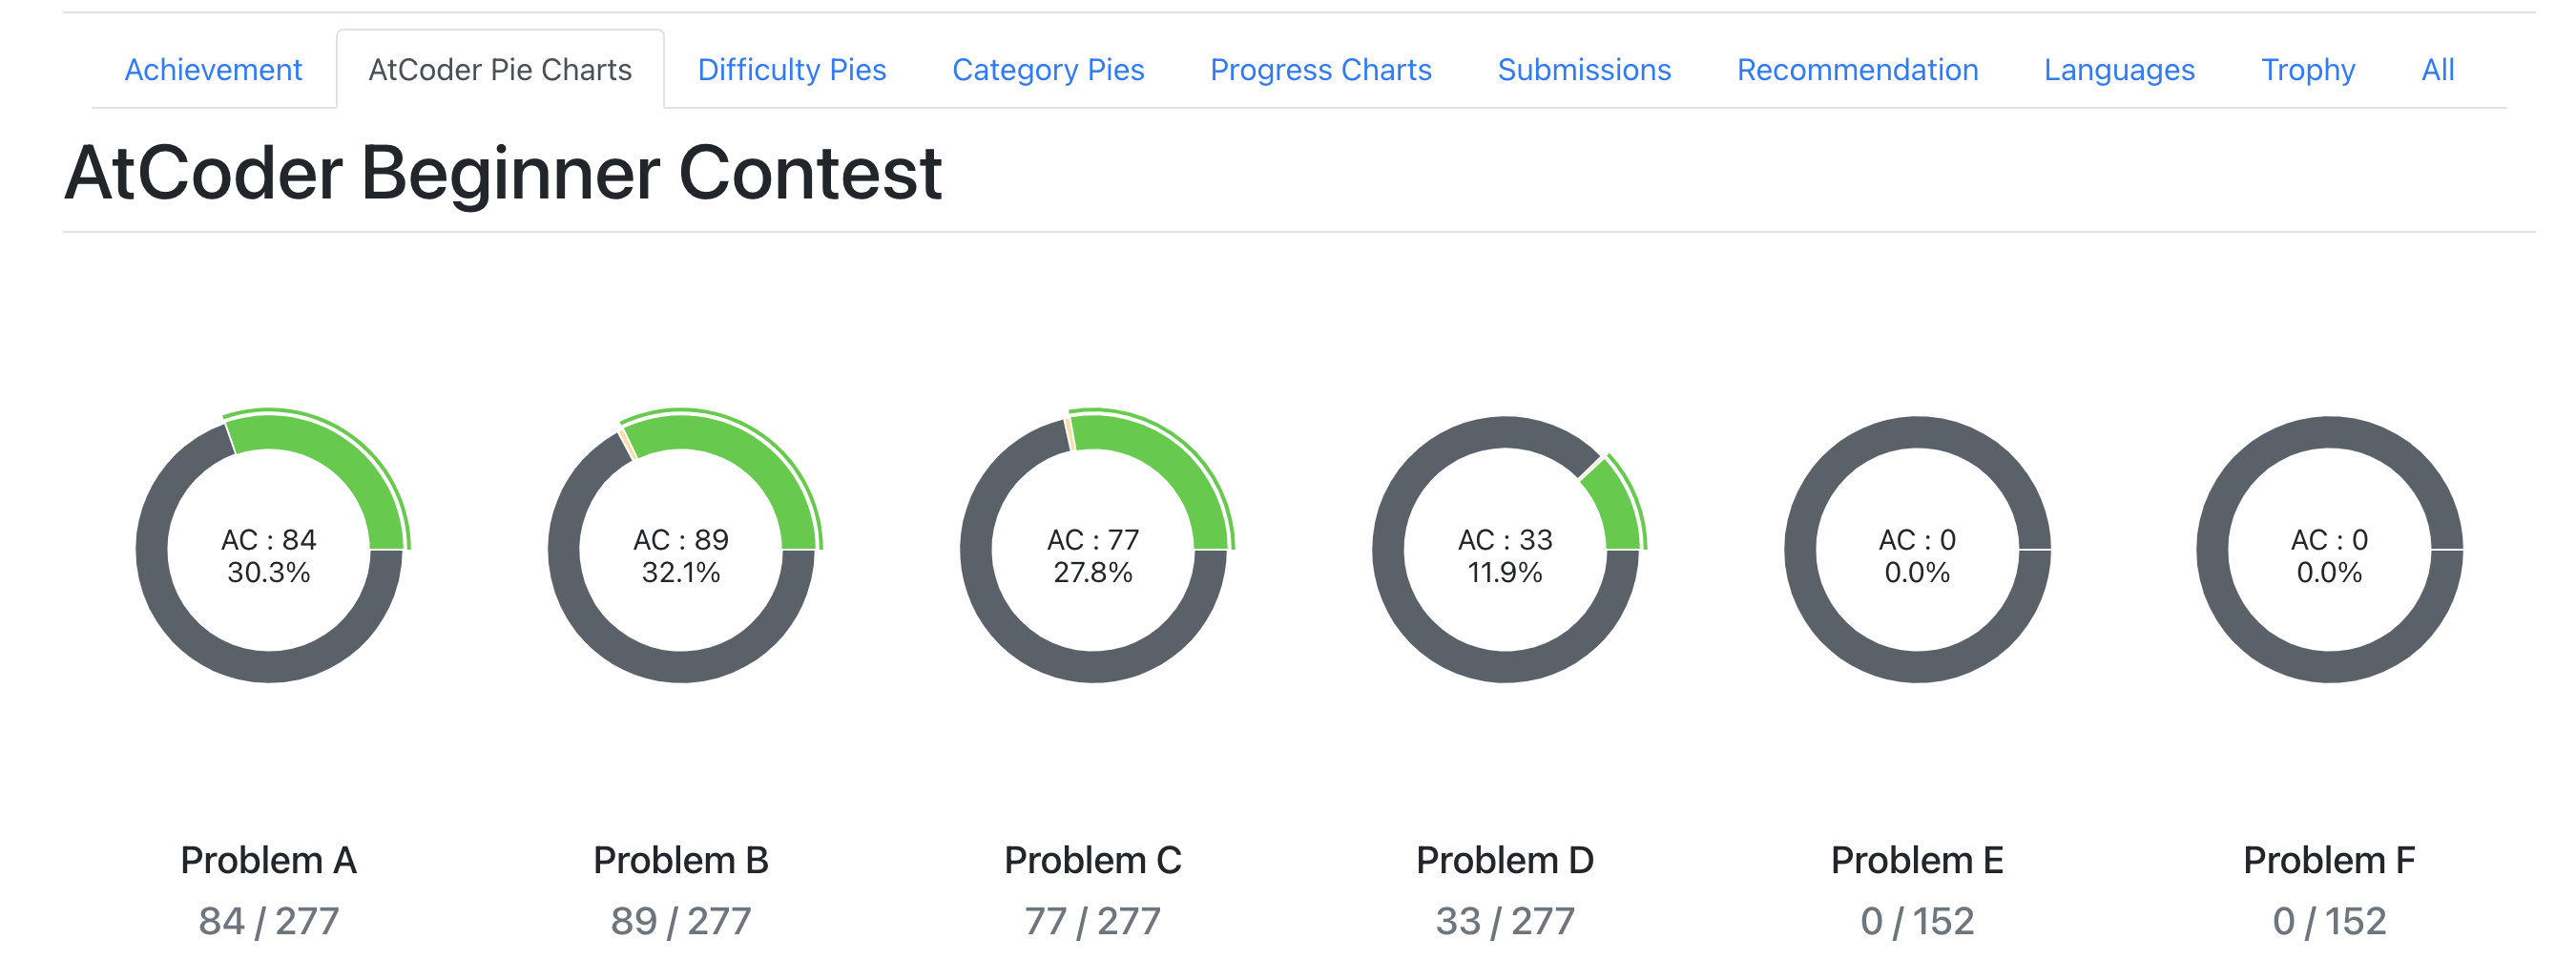Select the All tab
This screenshot has width=2576, height=960.
click(x=2437, y=70)
